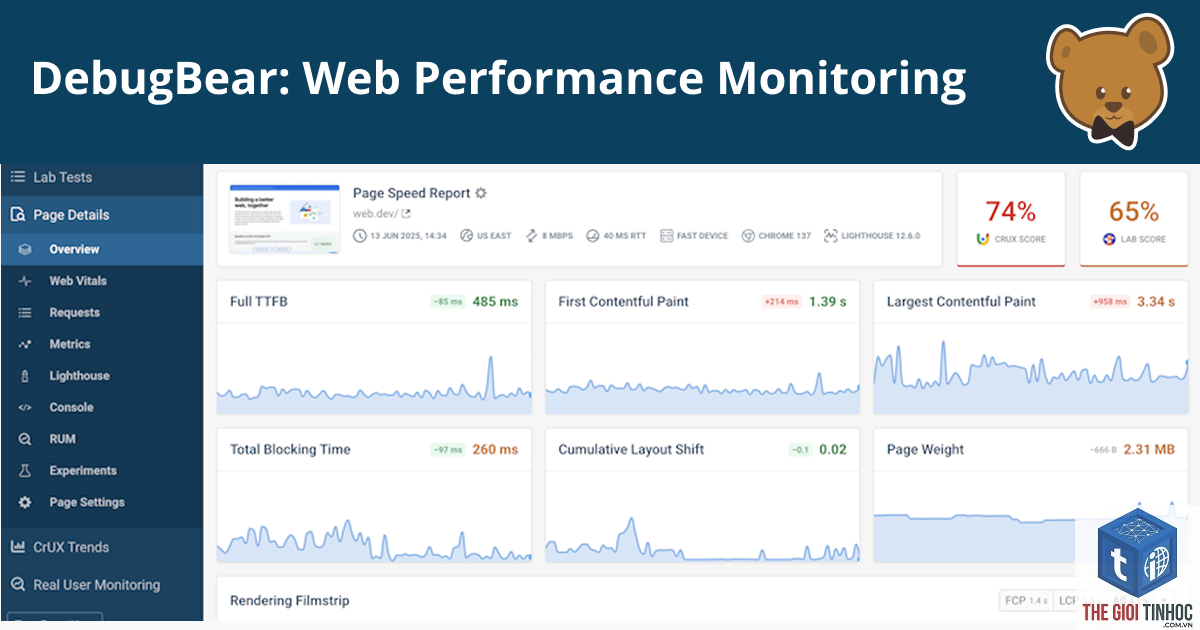The image size is (1200, 630).
Task: Open the Lab Tests sidebar section
Action: point(101,177)
